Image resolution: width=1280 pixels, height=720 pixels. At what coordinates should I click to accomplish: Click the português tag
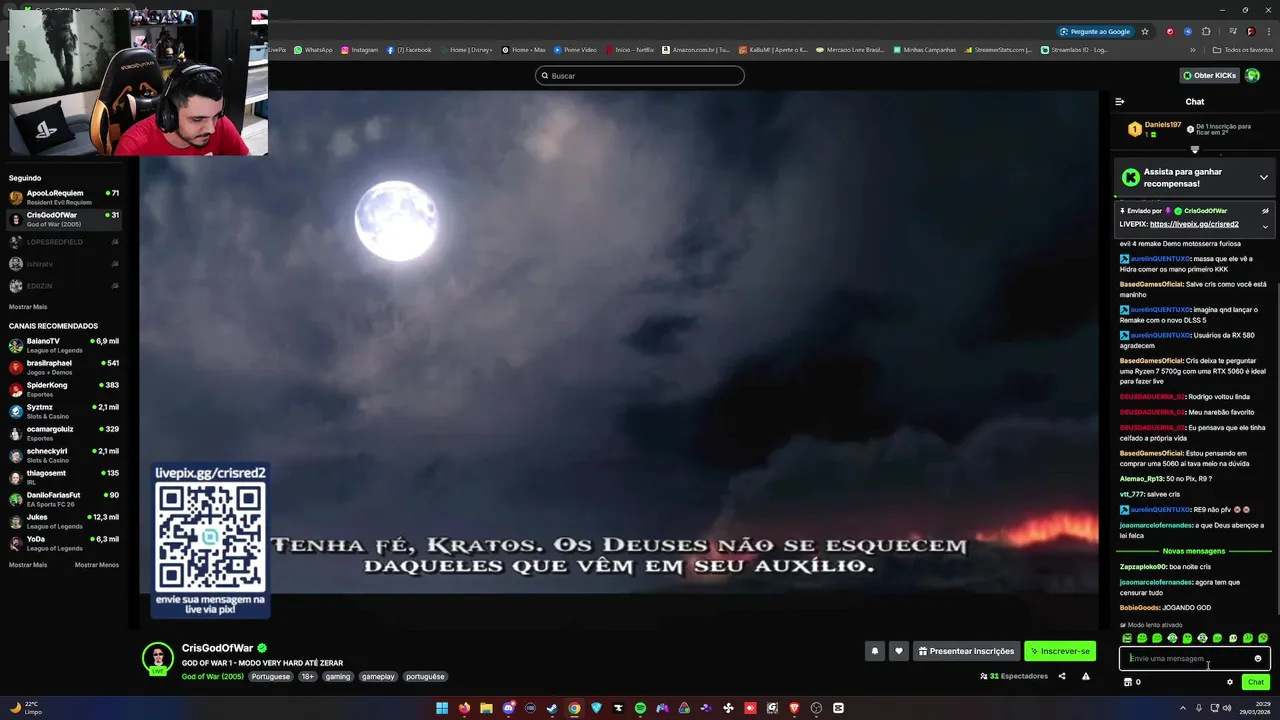425,676
